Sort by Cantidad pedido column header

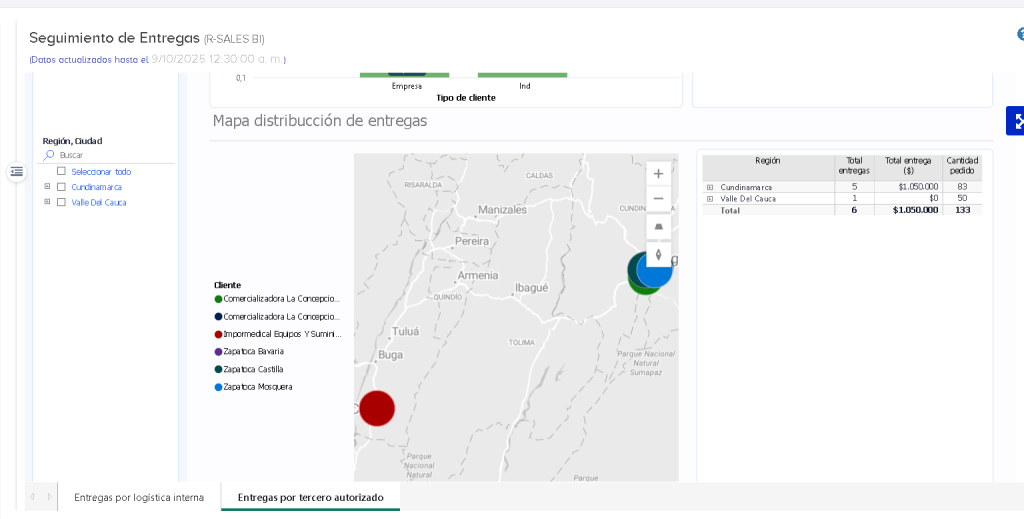962,166
